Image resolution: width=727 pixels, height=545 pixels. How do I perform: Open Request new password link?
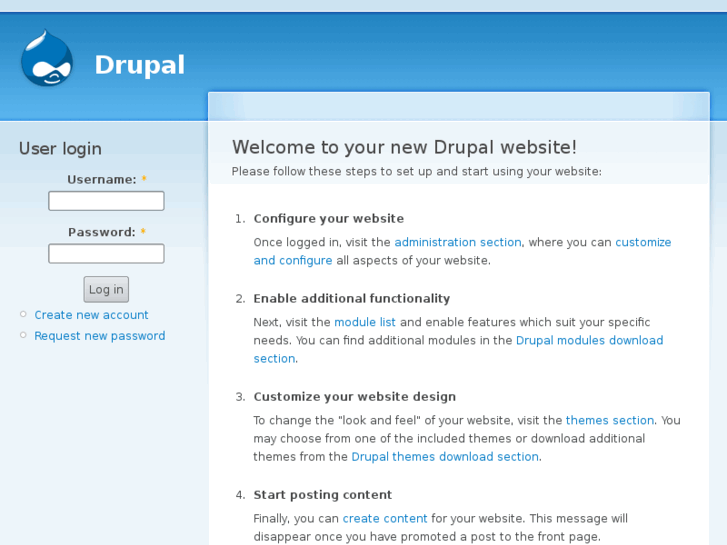pos(100,336)
